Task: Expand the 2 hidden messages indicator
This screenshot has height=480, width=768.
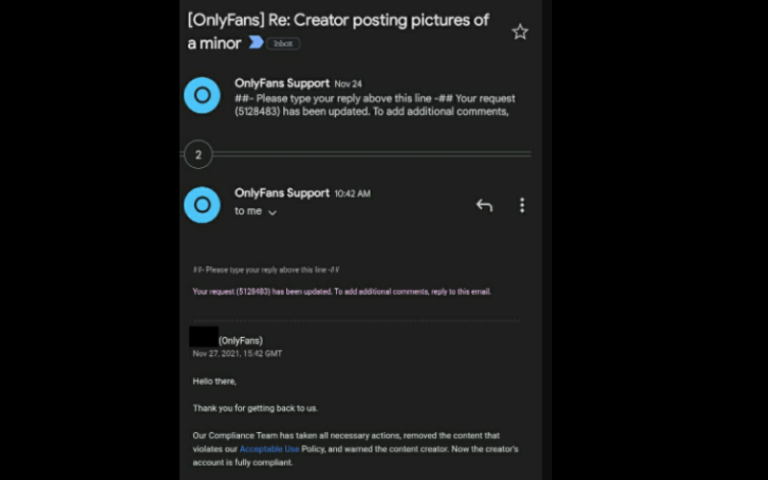Action: click(198, 154)
